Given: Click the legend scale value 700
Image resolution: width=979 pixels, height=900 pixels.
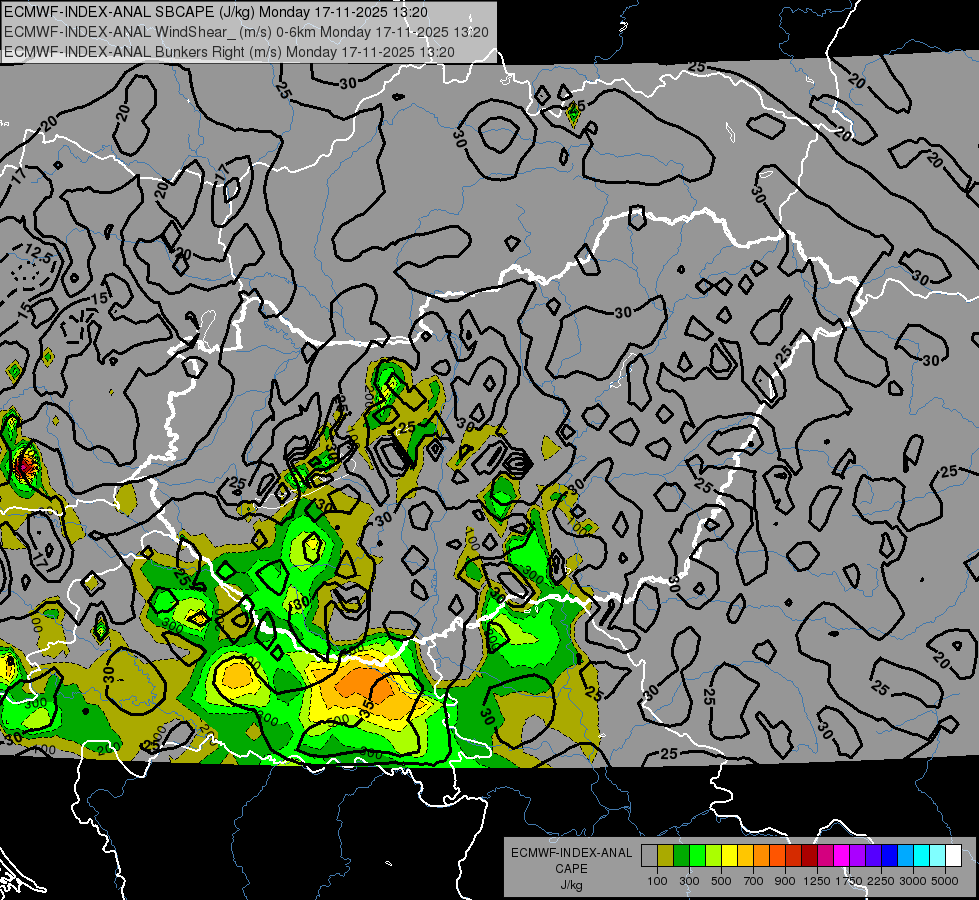Looking at the screenshot, I should pos(754,881).
